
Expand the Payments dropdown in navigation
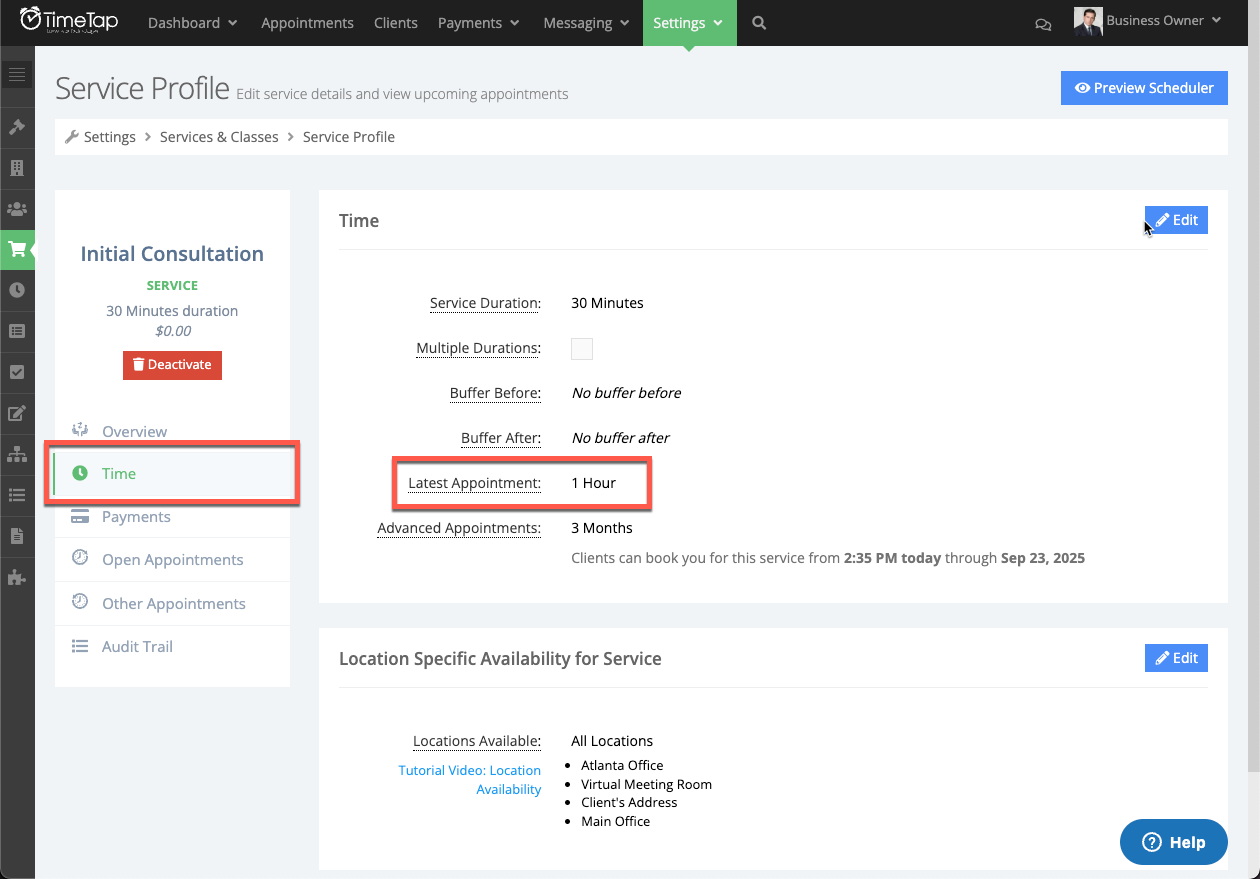coord(478,22)
